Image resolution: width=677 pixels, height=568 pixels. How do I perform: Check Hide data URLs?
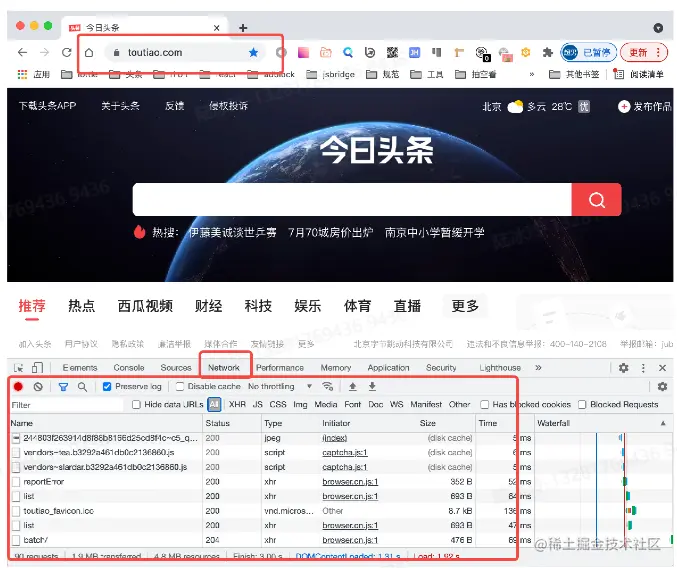(136, 404)
